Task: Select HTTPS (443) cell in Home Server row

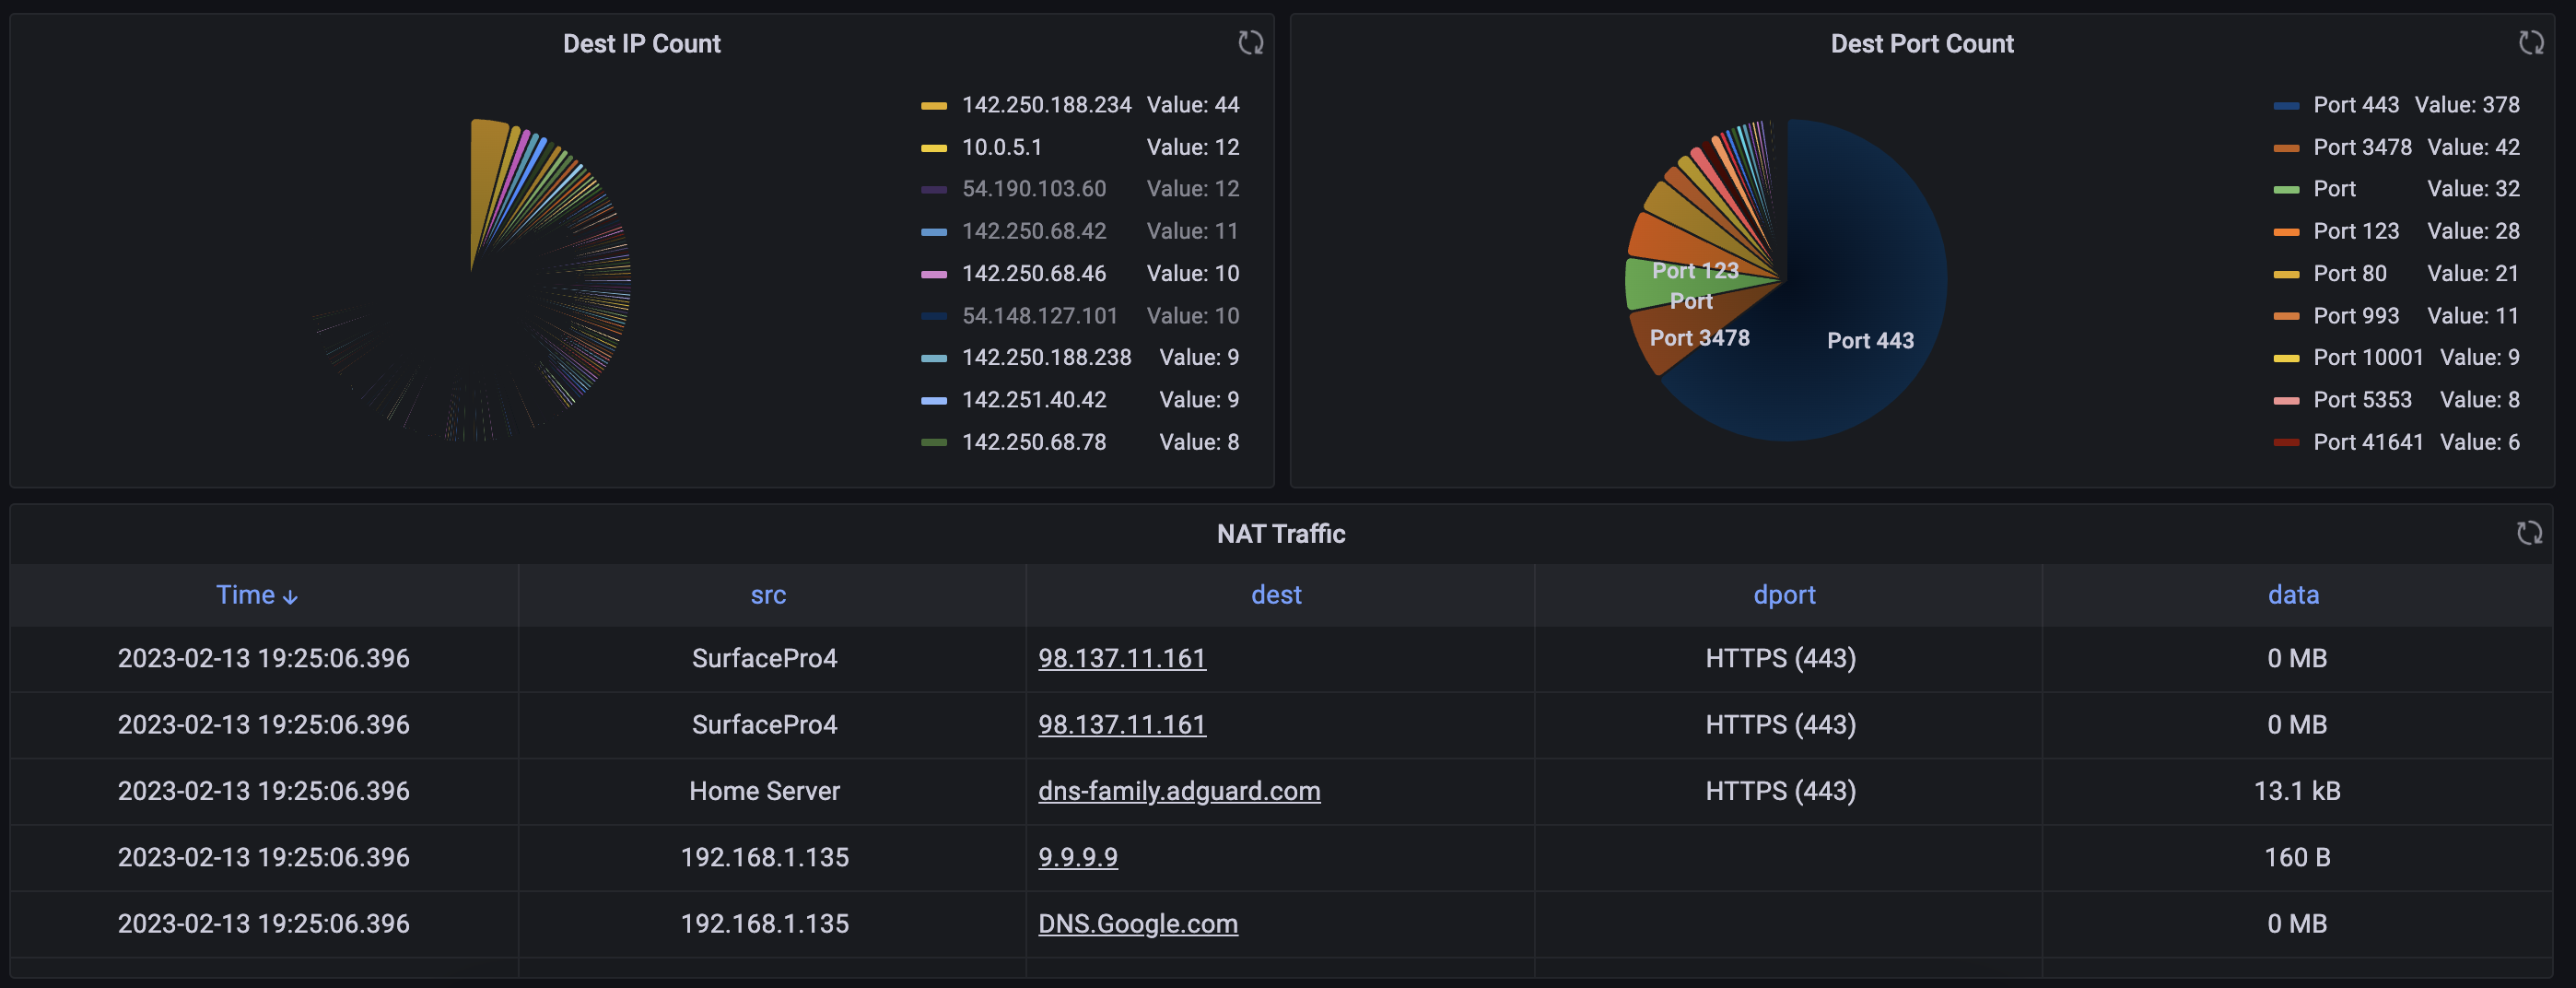Action: 1780,791
